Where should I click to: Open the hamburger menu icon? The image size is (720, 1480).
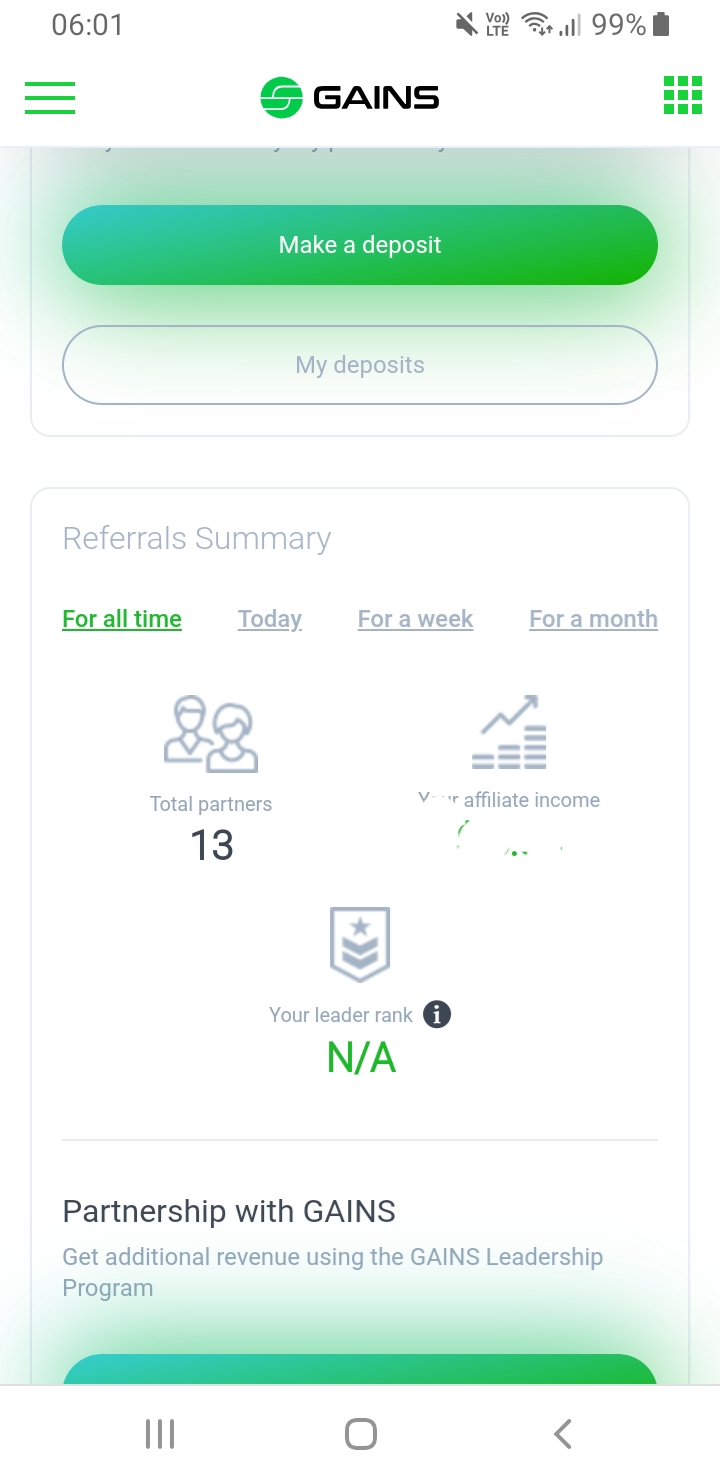(50, 97)
